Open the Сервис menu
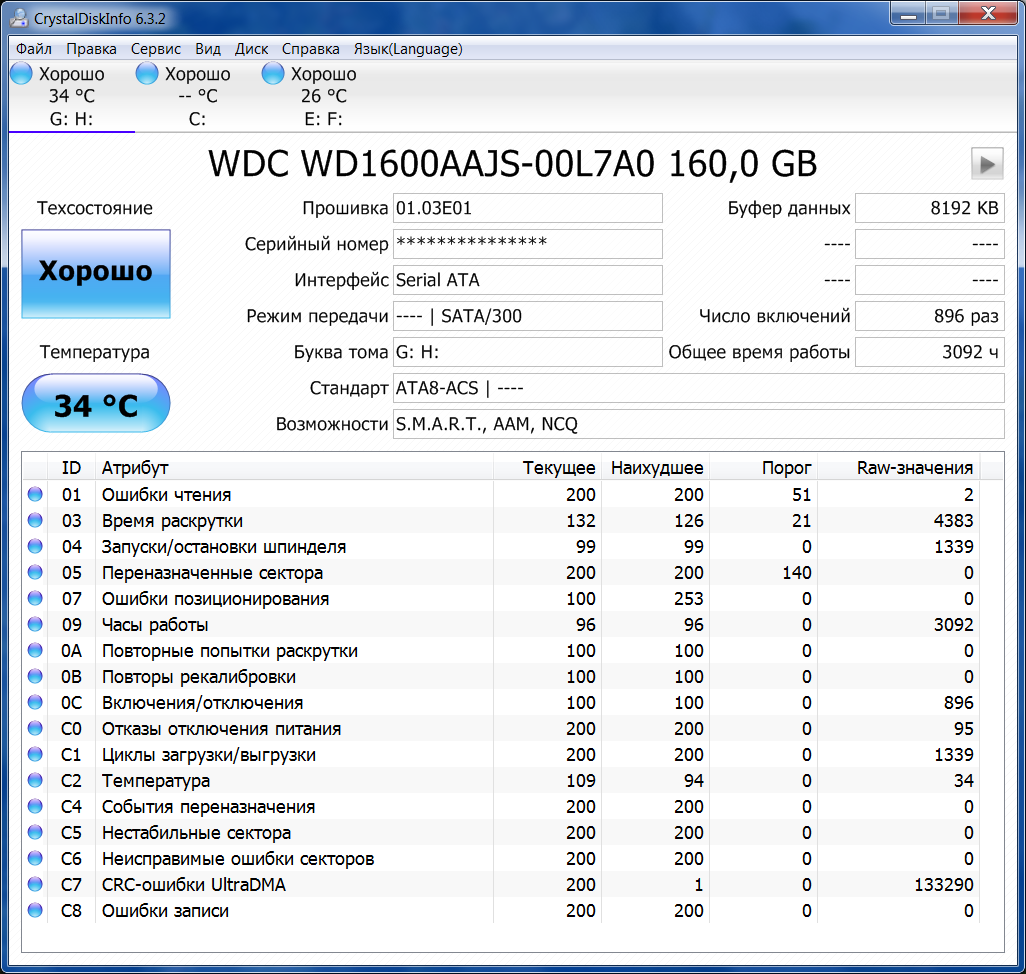1026x974 pixels. point(155,49)
